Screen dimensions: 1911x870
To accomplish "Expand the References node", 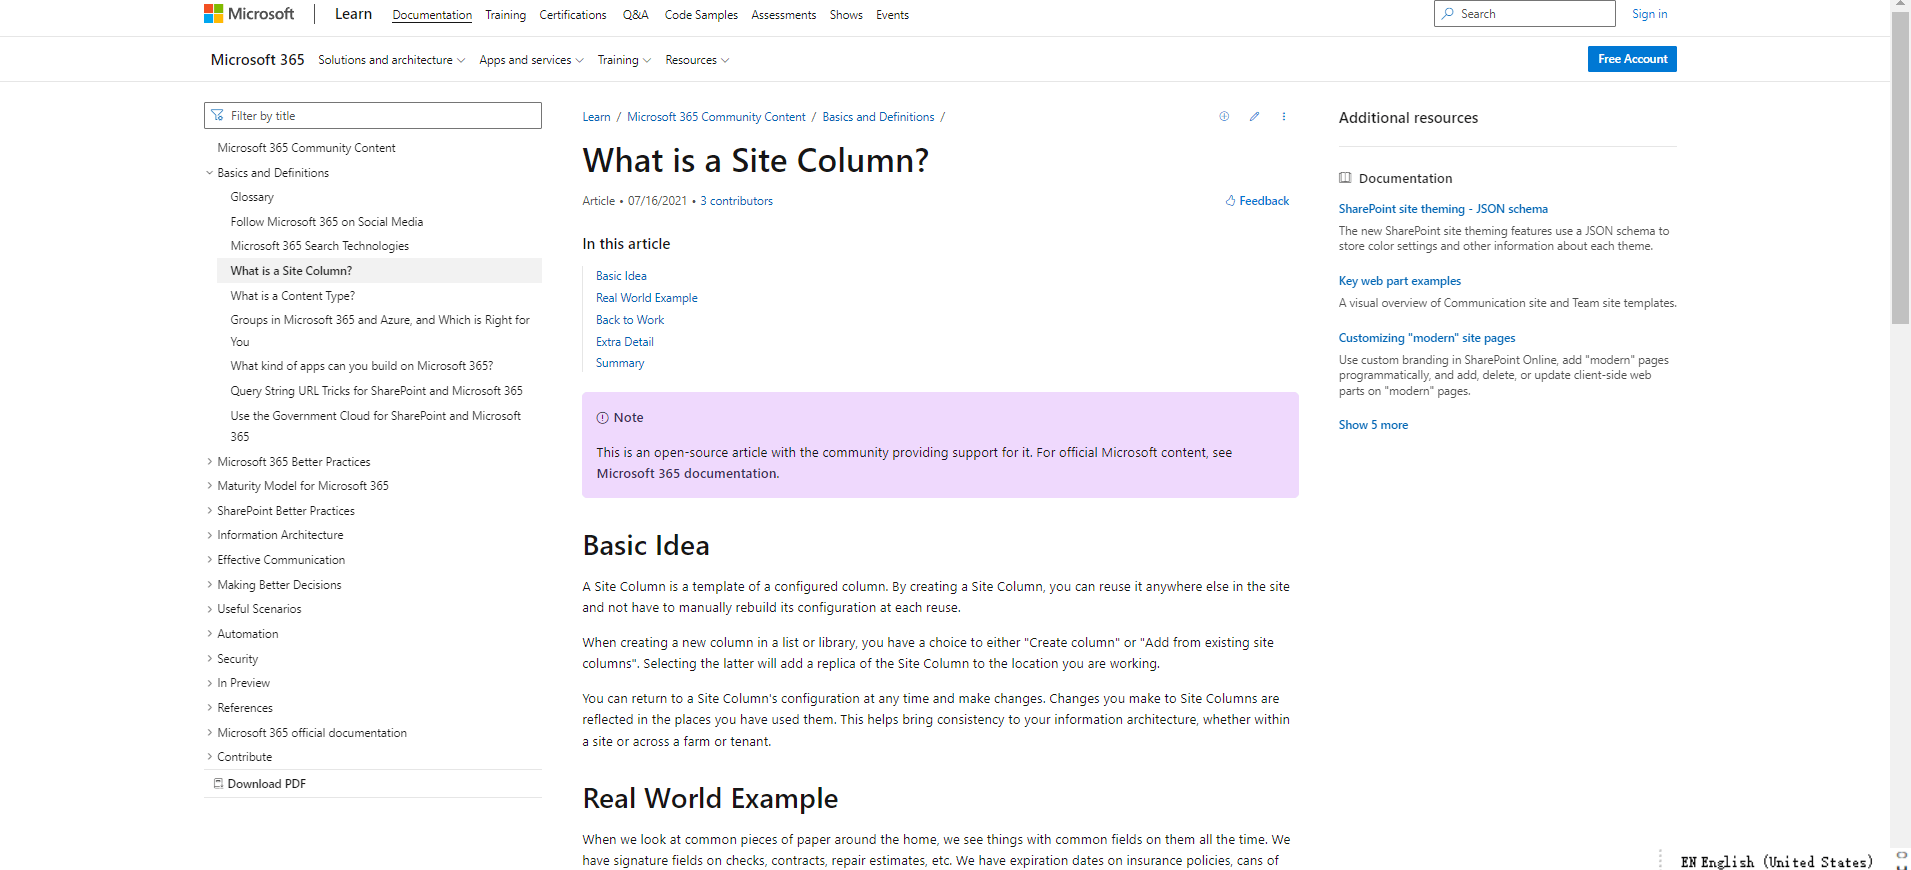I will tap(209, 708).
